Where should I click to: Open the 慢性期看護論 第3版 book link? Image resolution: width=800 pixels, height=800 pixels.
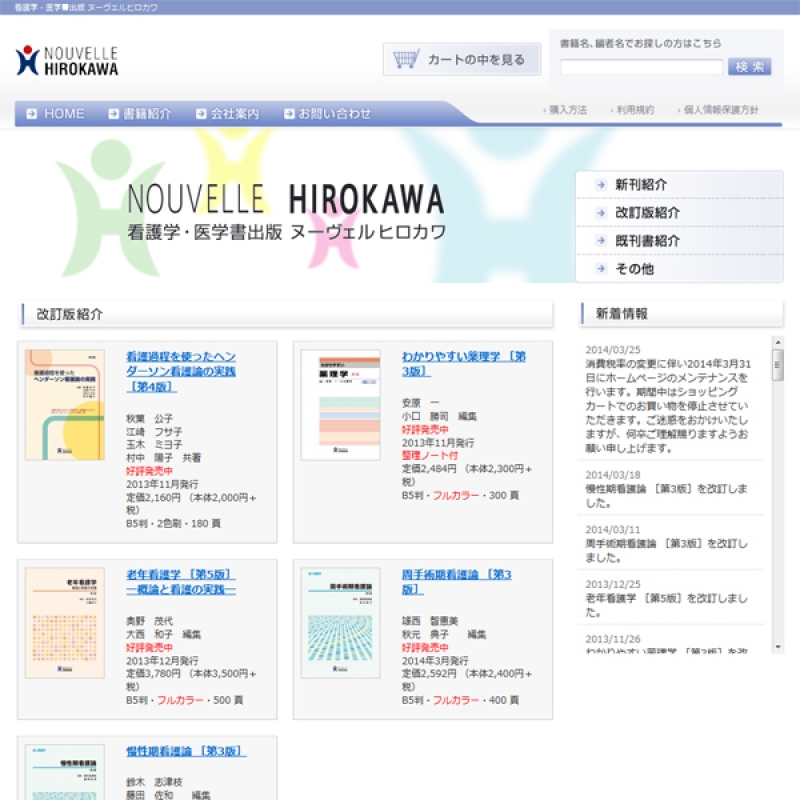(x=186, y=751)
